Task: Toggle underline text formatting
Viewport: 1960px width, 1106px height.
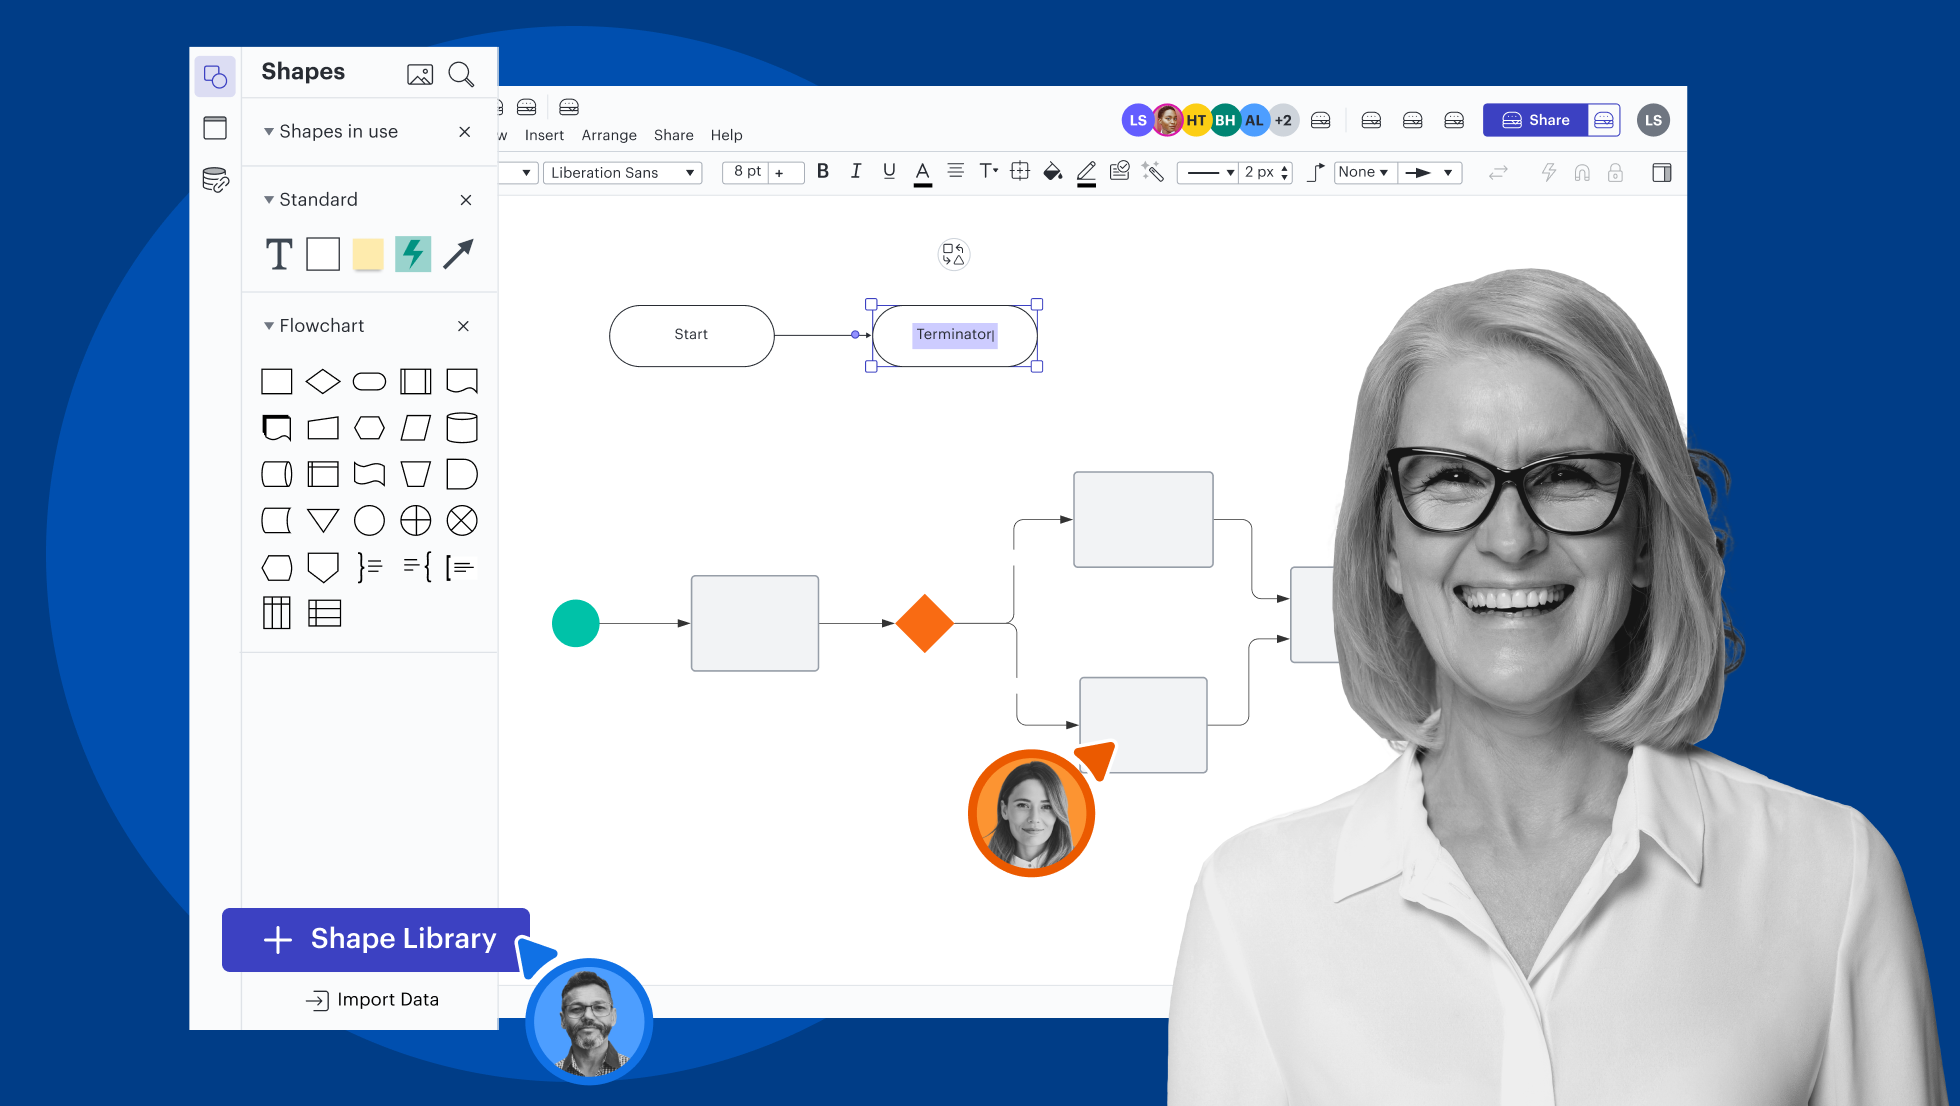Action: tap(889, 171)
